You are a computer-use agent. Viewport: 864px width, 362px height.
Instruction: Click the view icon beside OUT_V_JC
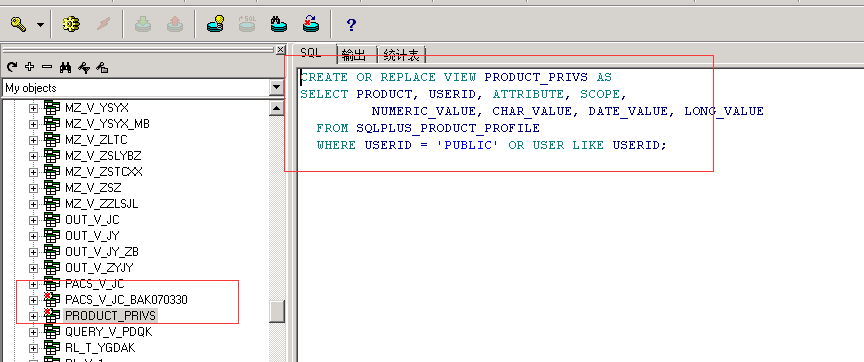point(52,219)
